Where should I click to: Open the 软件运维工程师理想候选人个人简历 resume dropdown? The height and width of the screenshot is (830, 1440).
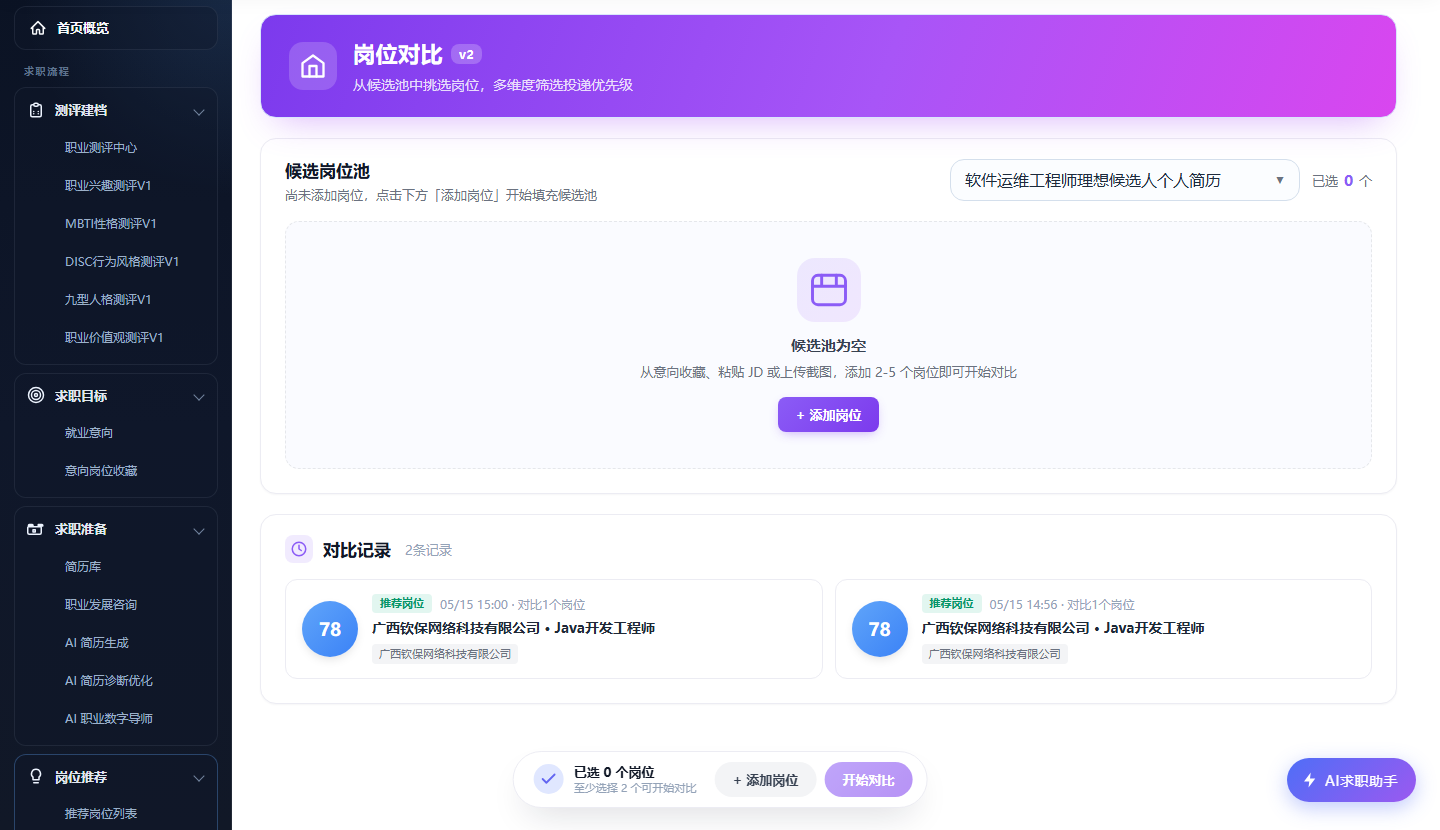(1124, 180)
